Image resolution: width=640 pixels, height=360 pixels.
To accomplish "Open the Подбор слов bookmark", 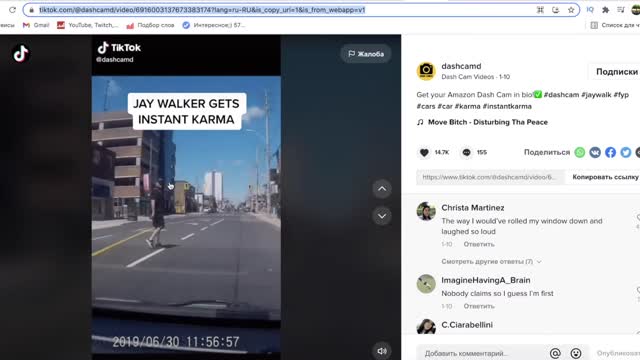I will (150, 25).
